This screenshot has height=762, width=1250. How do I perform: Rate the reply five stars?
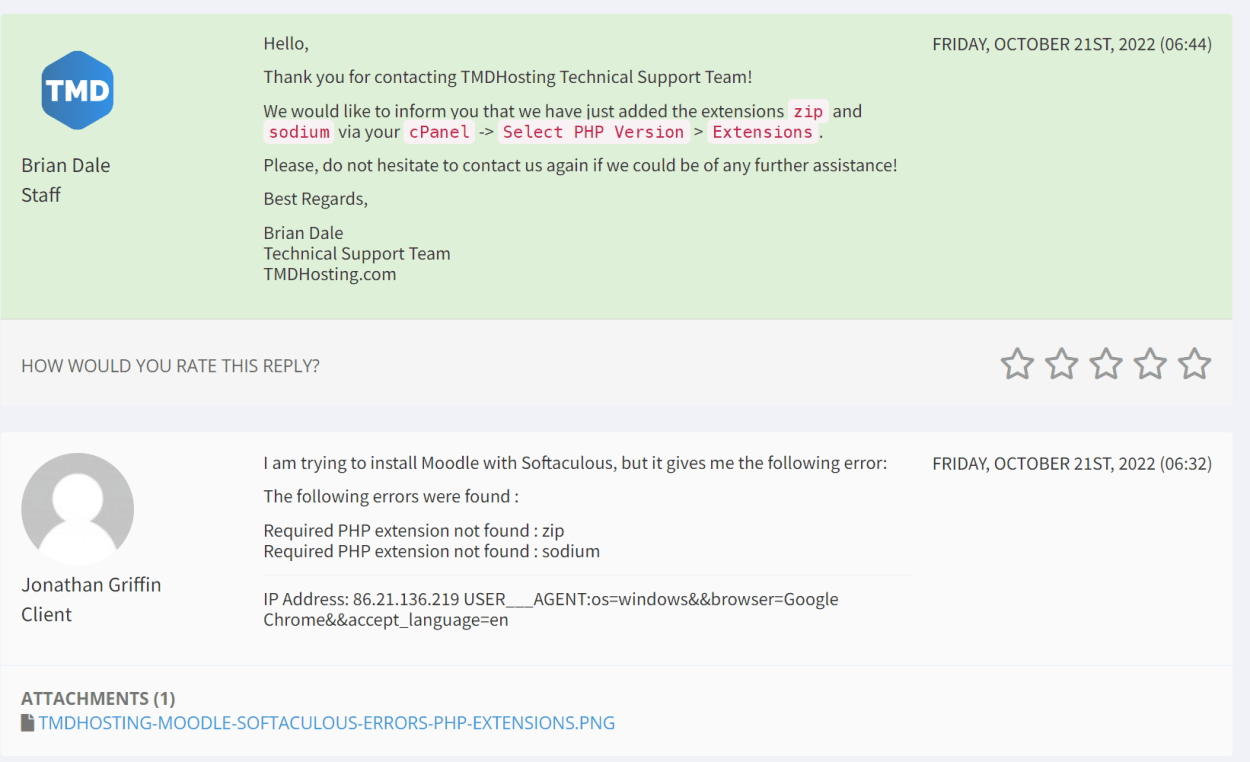pyautogui.click(x=1195, y=364)
